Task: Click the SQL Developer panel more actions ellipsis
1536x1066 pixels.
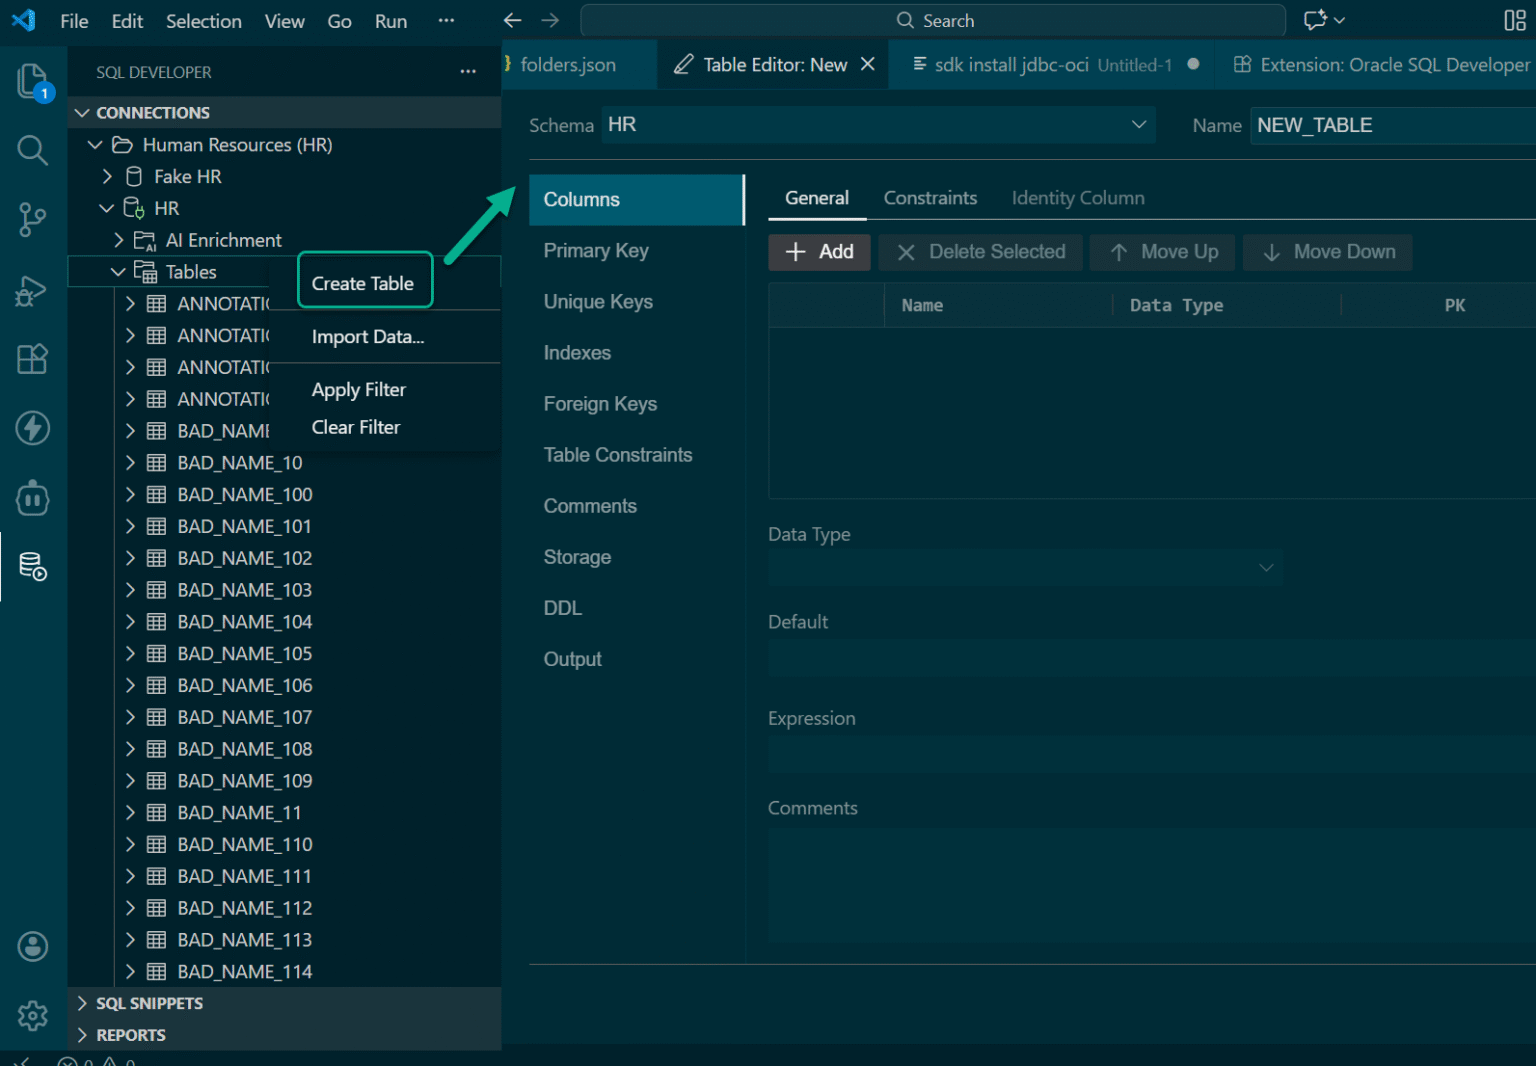Action: coord(467,72)
